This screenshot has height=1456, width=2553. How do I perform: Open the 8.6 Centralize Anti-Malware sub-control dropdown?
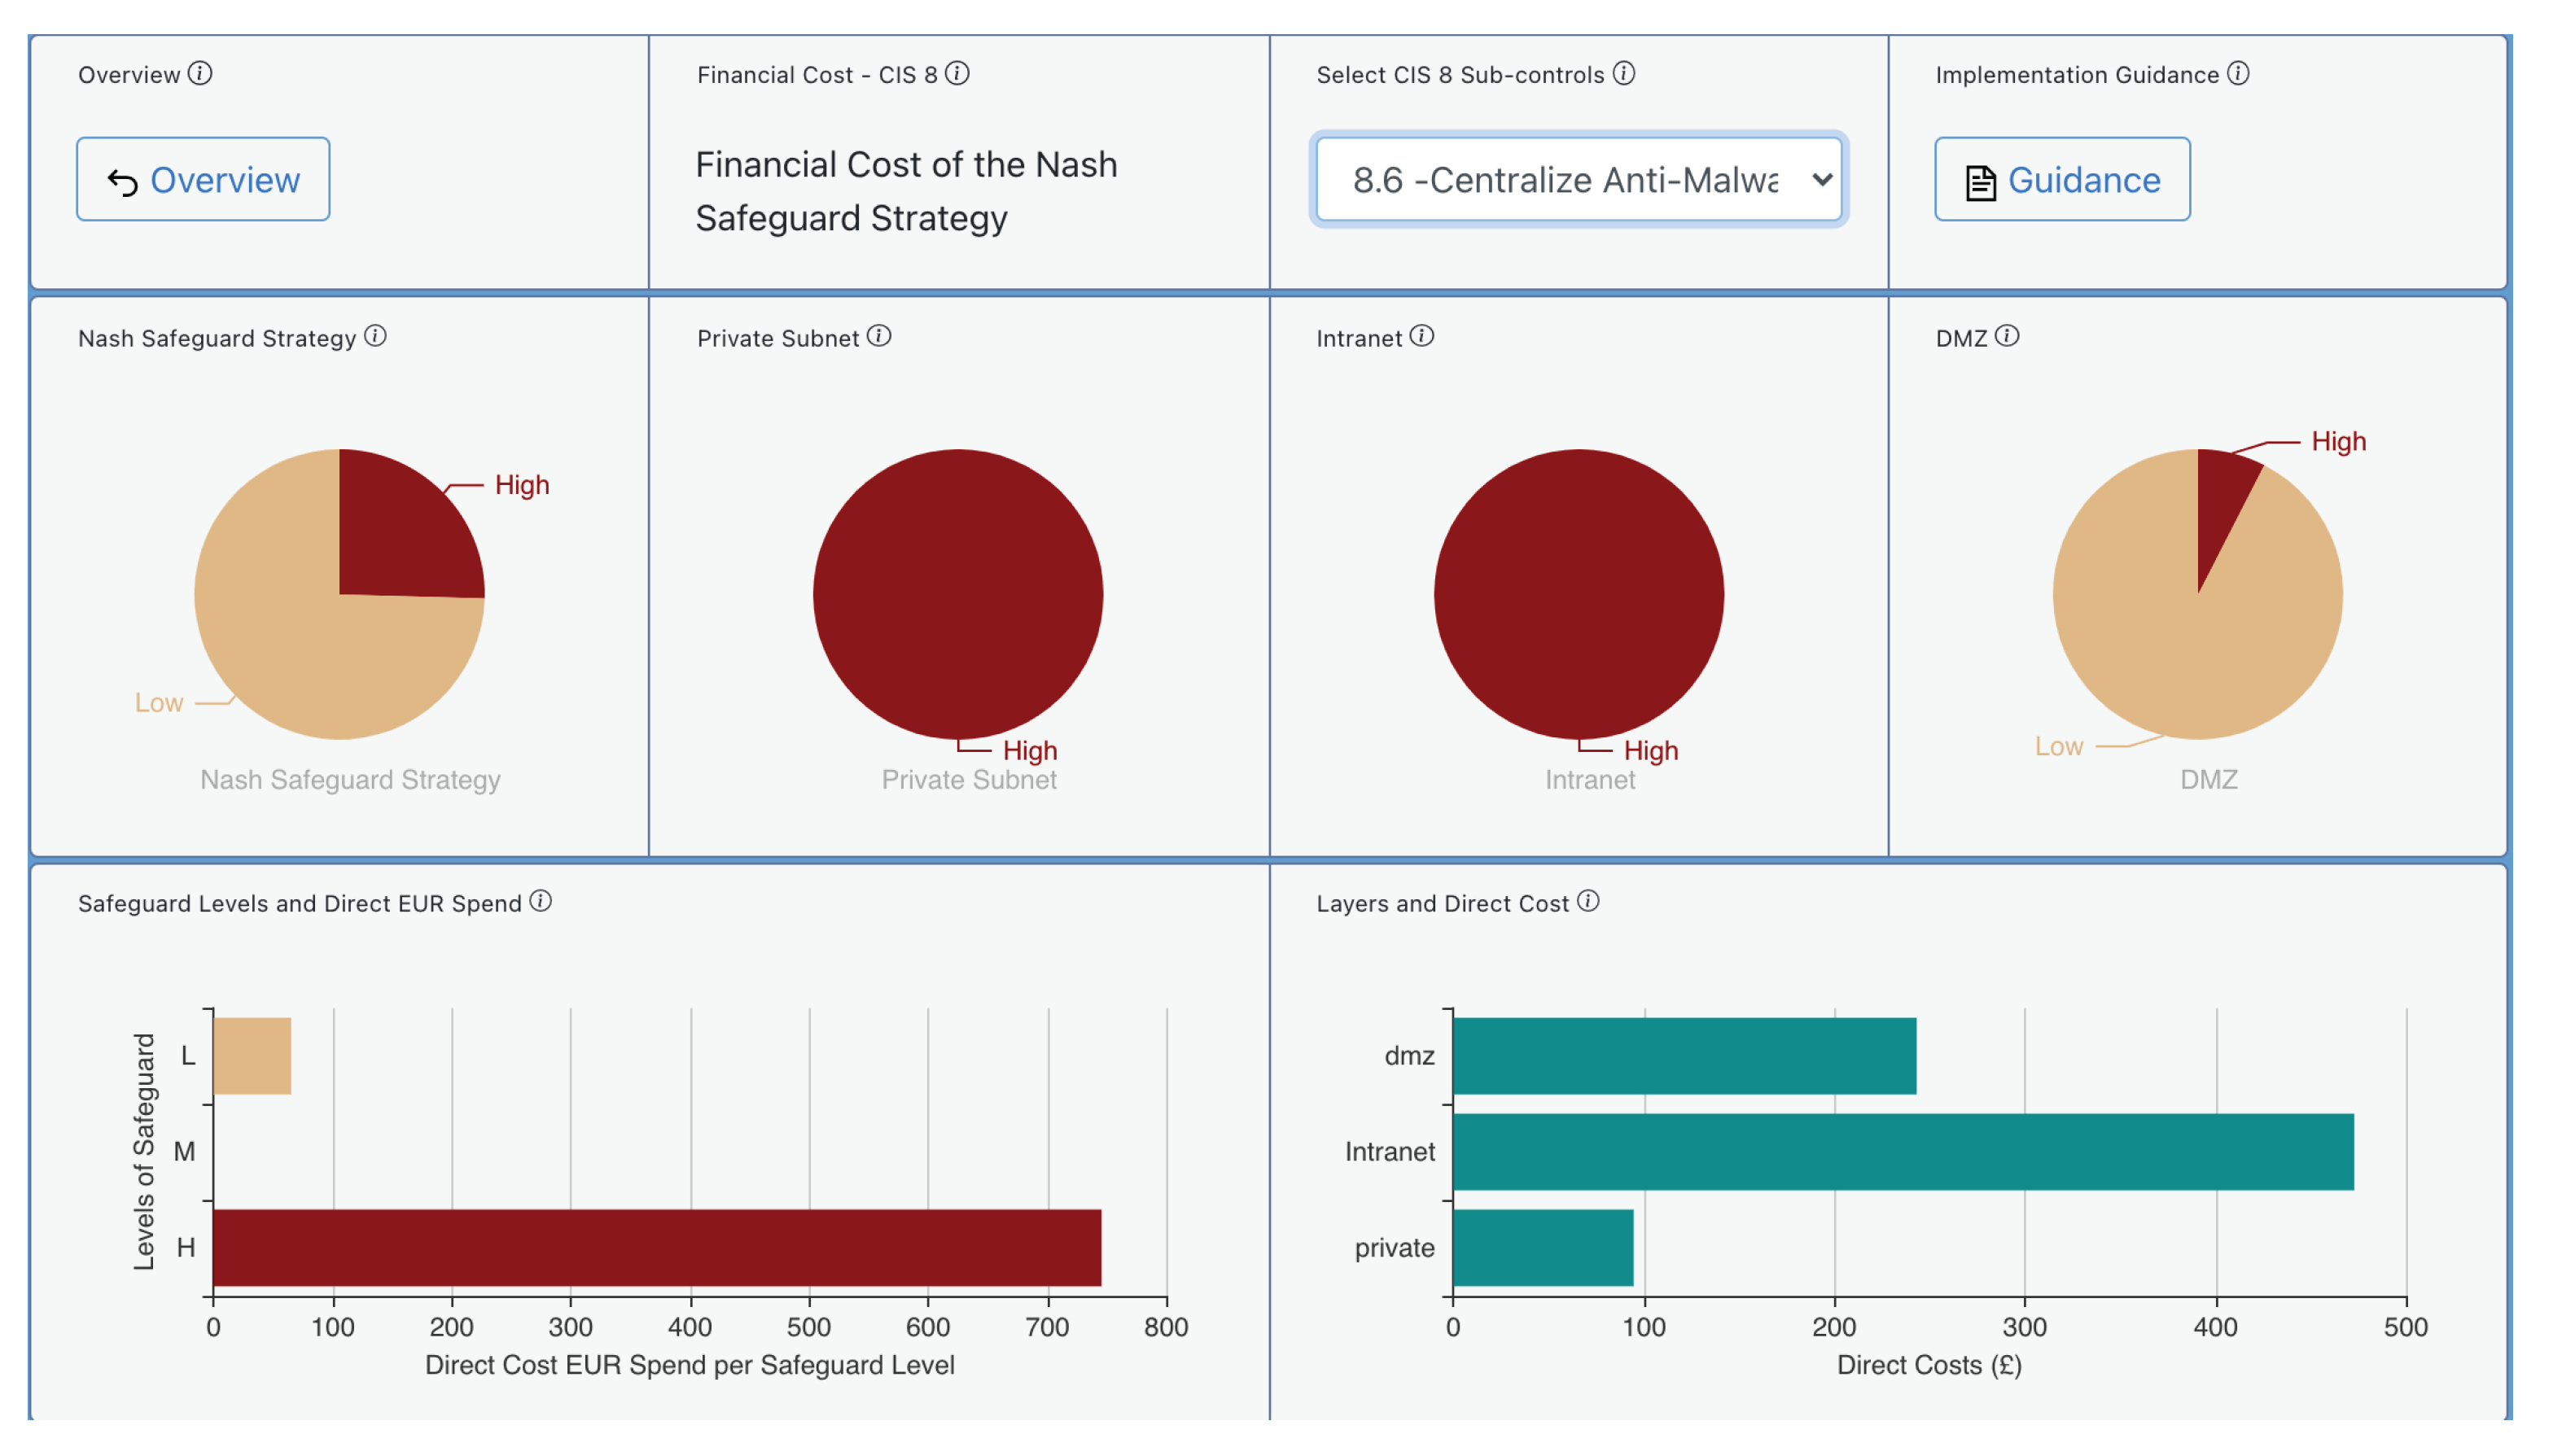[x=1565, y=180]
